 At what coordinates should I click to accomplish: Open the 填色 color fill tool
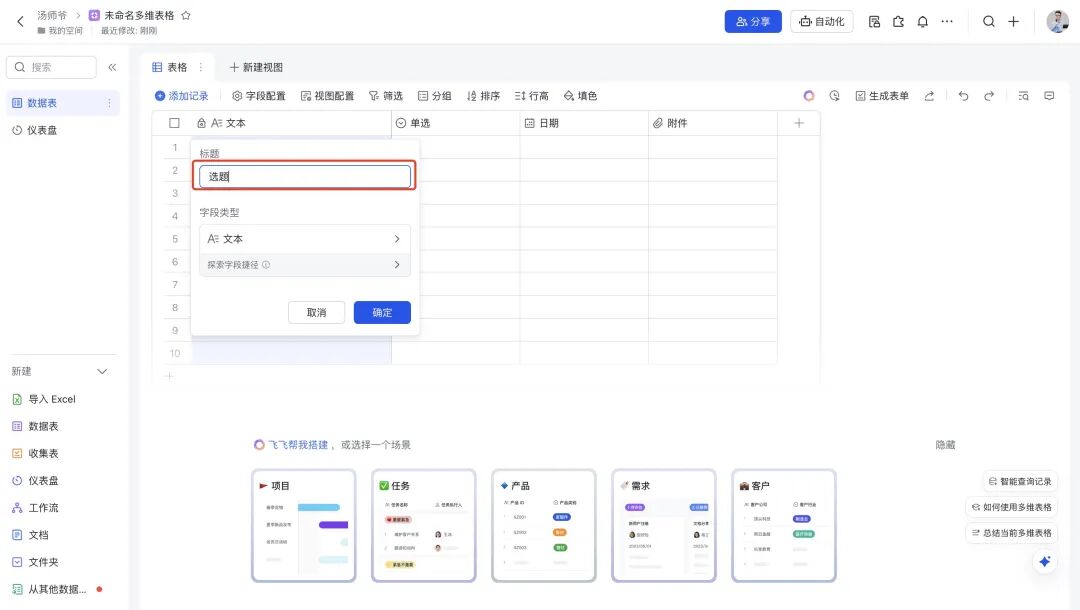coord(580,96)
